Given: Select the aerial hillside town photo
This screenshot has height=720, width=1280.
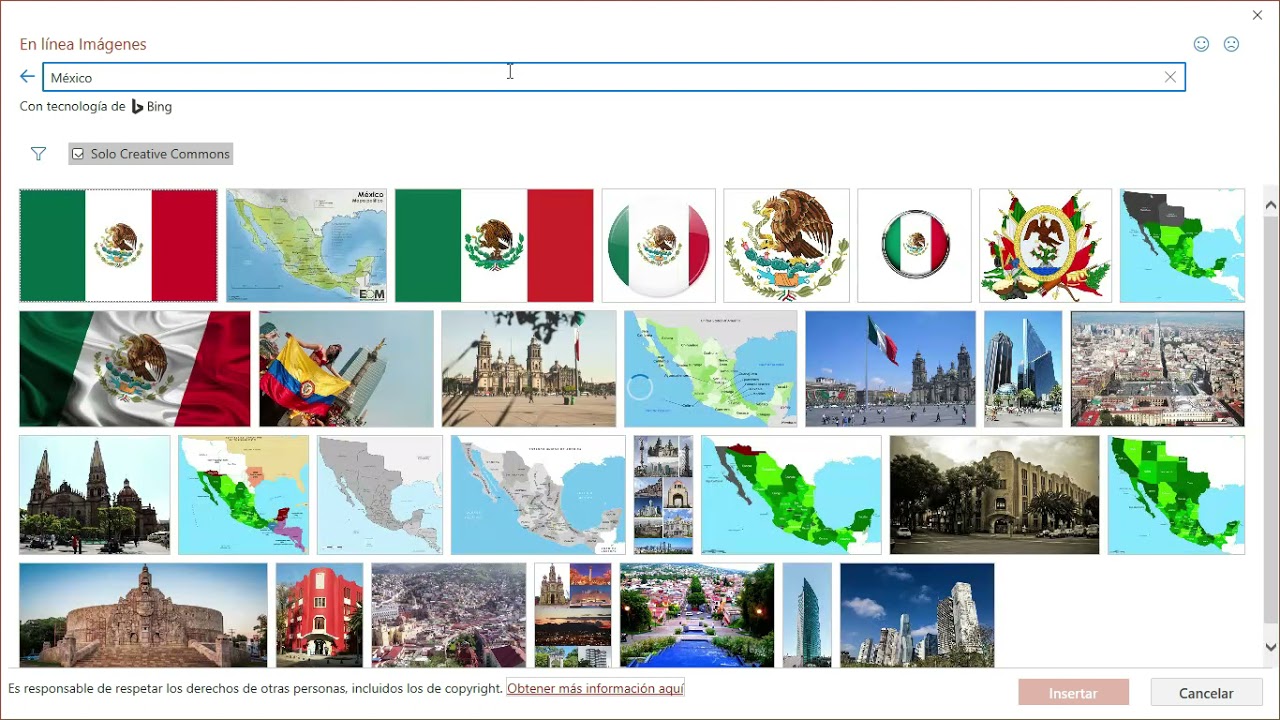Looking at the screenshot, I should 449,615.
